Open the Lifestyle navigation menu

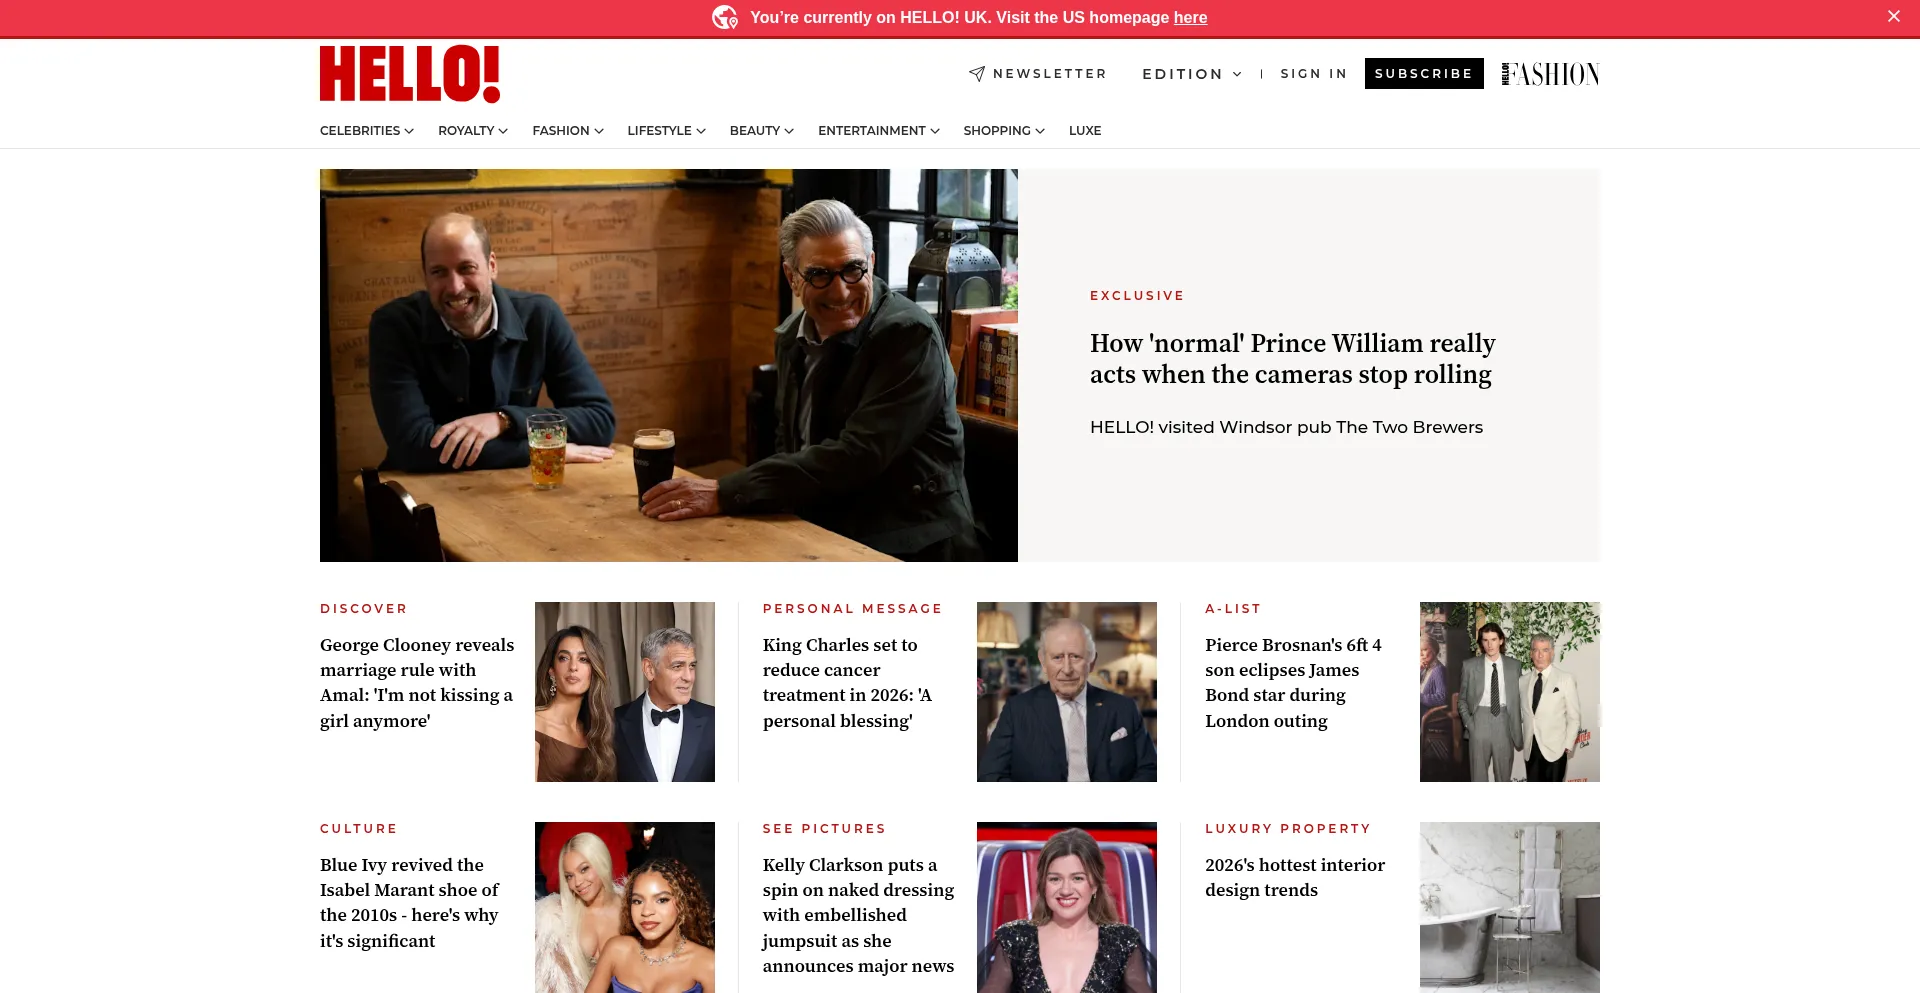pyautogui.click(x=667, y=131)
